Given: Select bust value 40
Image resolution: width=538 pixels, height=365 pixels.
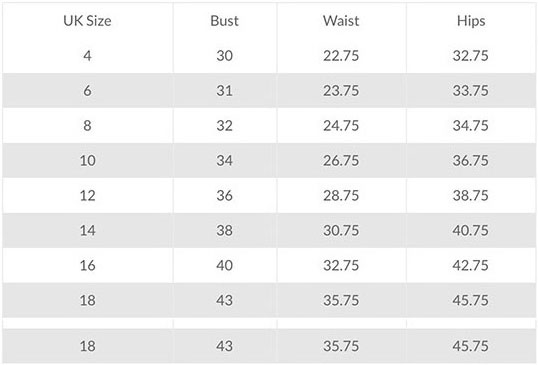Looking at the screenshot, I should click(224, 266).
